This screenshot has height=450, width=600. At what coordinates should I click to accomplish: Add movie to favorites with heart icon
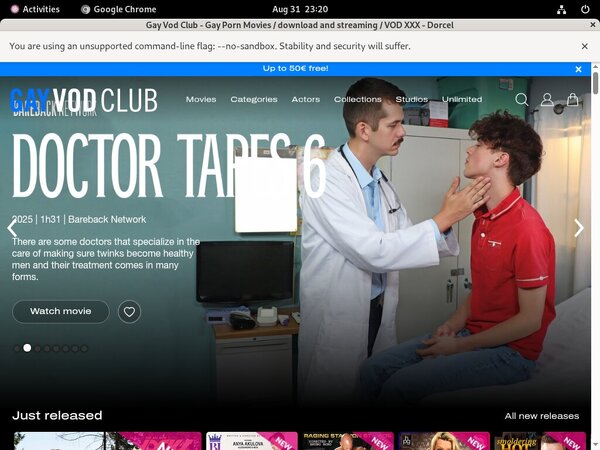pyautogui.click(x=129, y=312)
